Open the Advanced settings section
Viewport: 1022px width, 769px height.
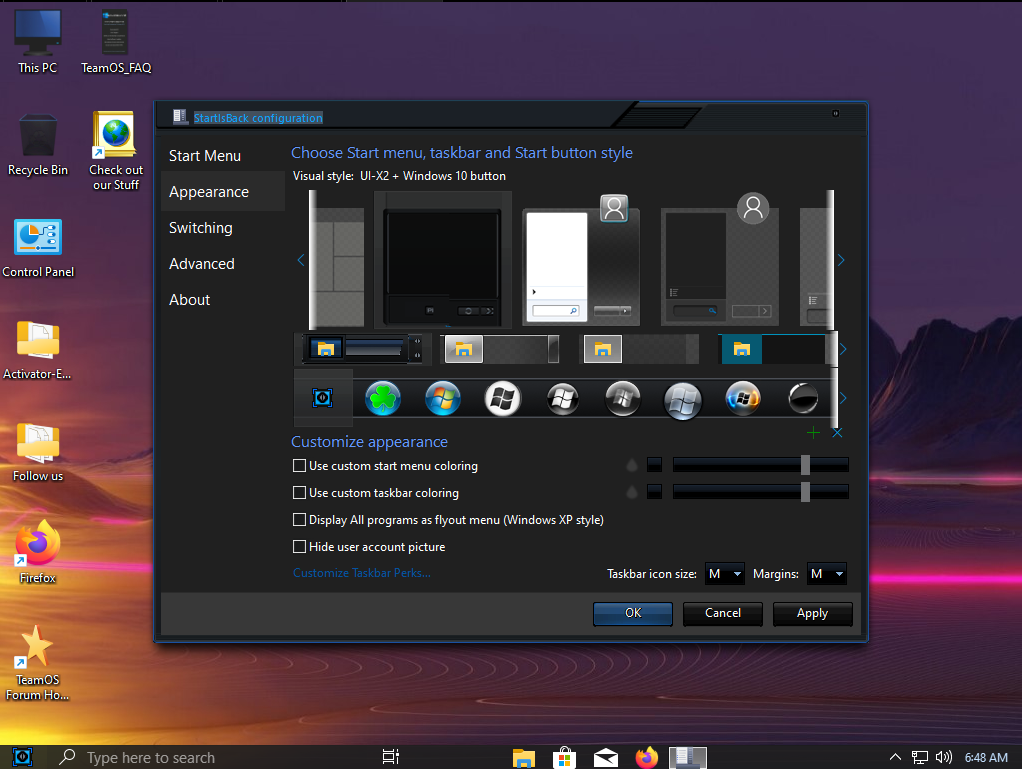click(x=202, y=264)
